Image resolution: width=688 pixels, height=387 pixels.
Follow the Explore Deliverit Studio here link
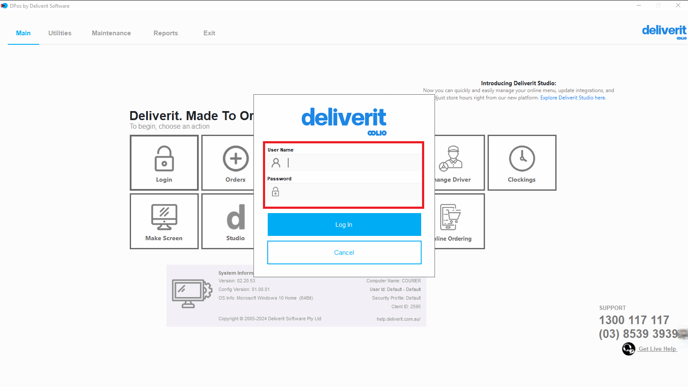click(573, 98)
